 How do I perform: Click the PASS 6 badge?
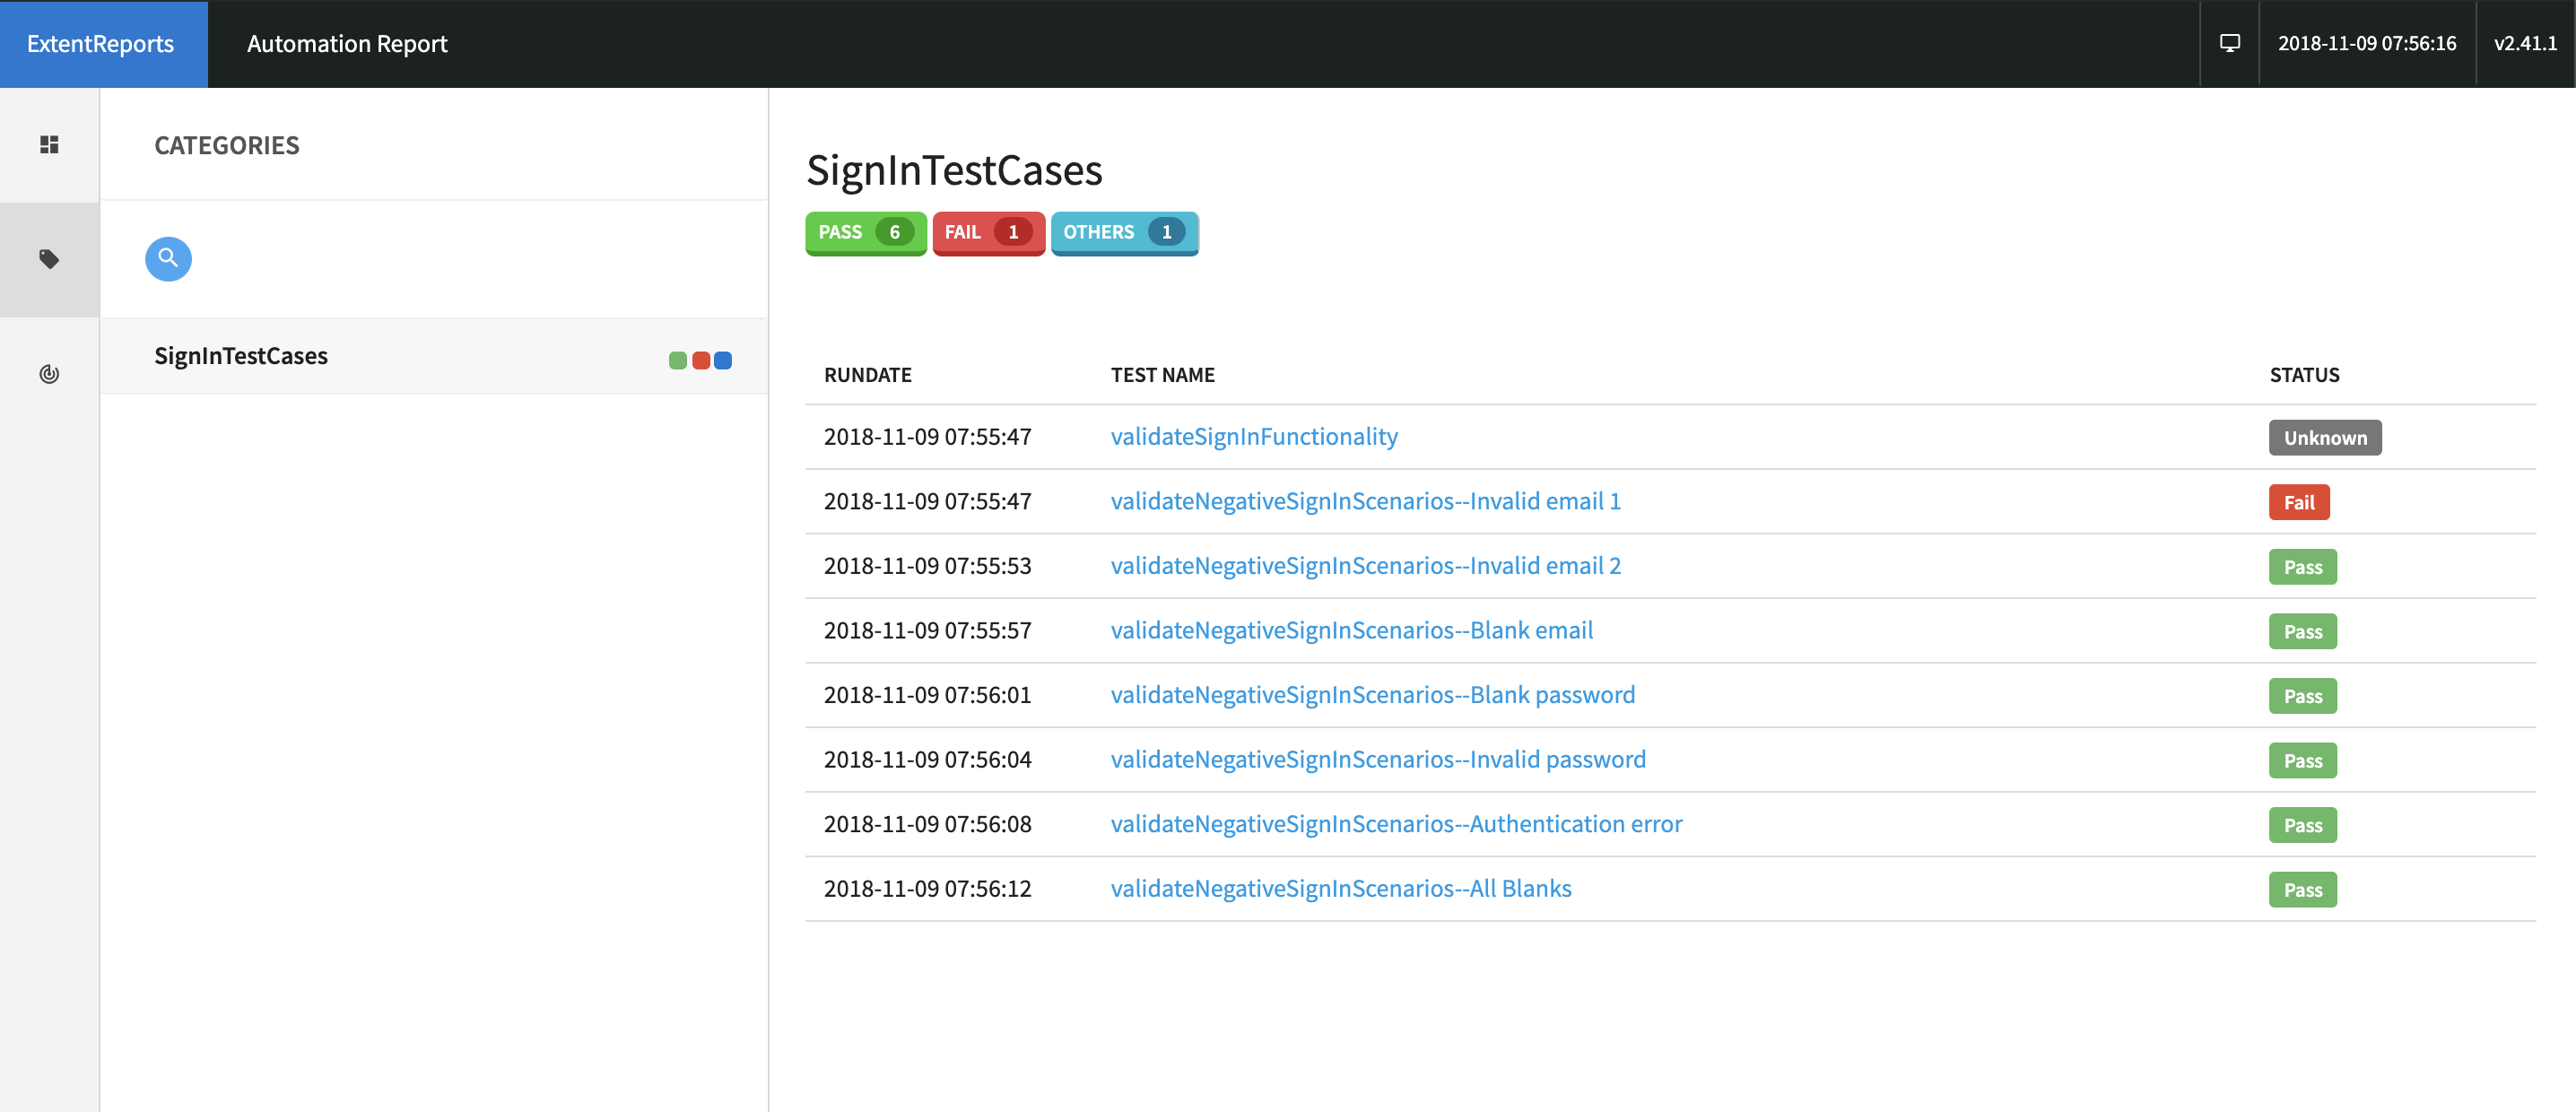tap(866, 233)
